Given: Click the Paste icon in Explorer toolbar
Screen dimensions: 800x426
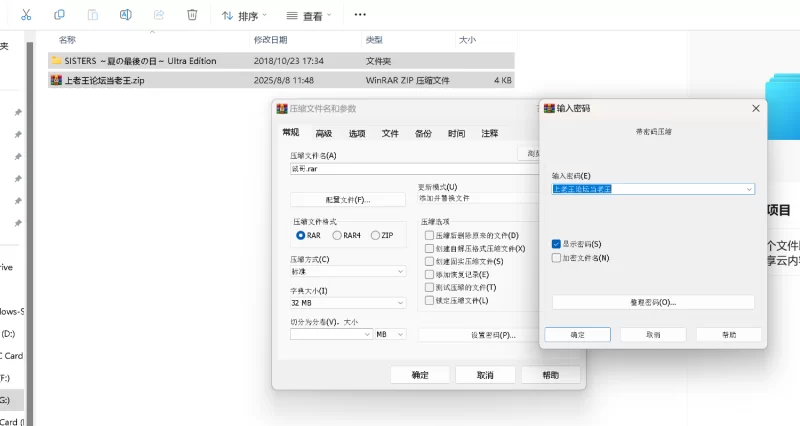Looking at the screenshot, I should 92,15.
